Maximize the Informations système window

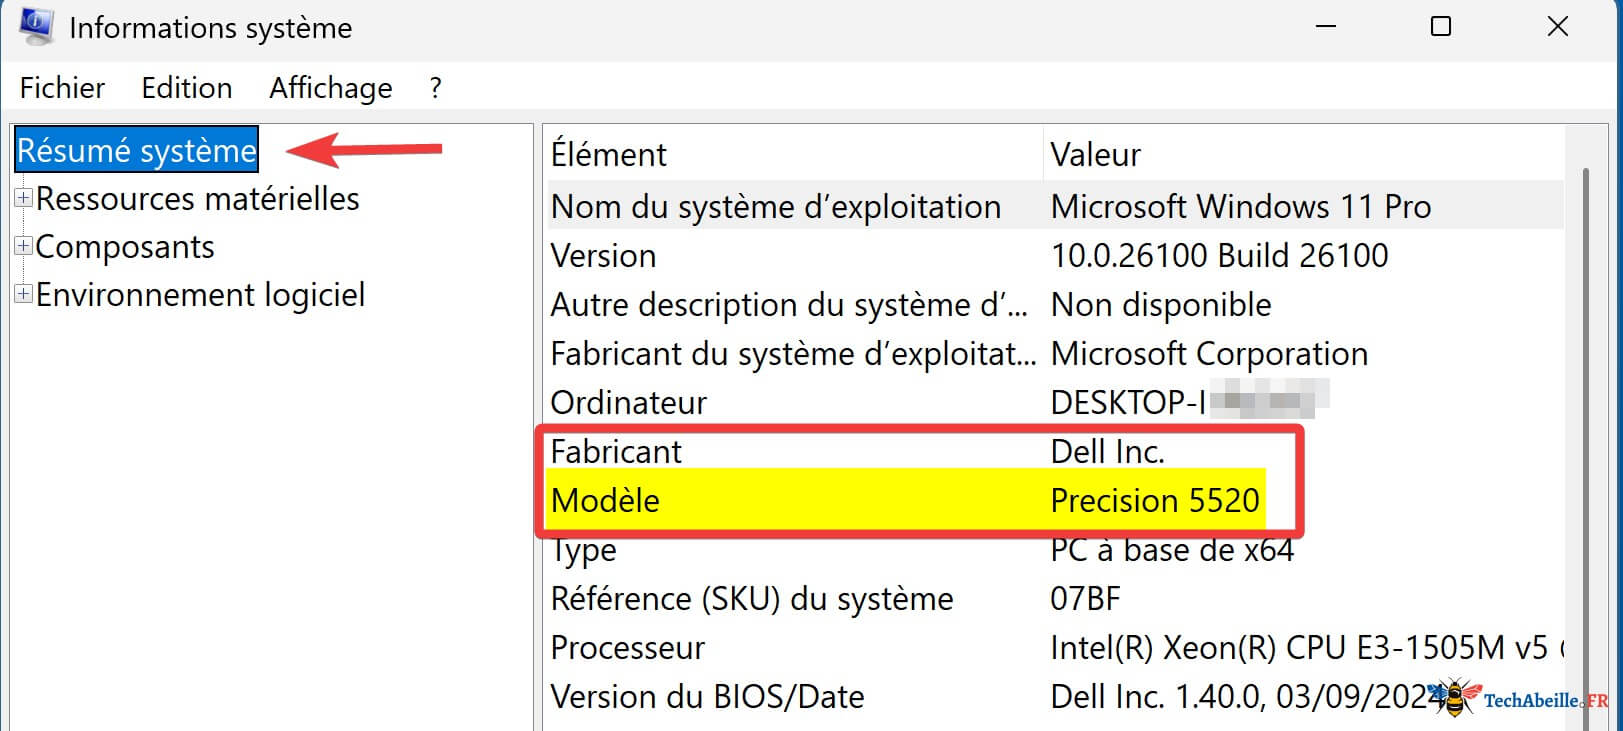(1440, 26)
